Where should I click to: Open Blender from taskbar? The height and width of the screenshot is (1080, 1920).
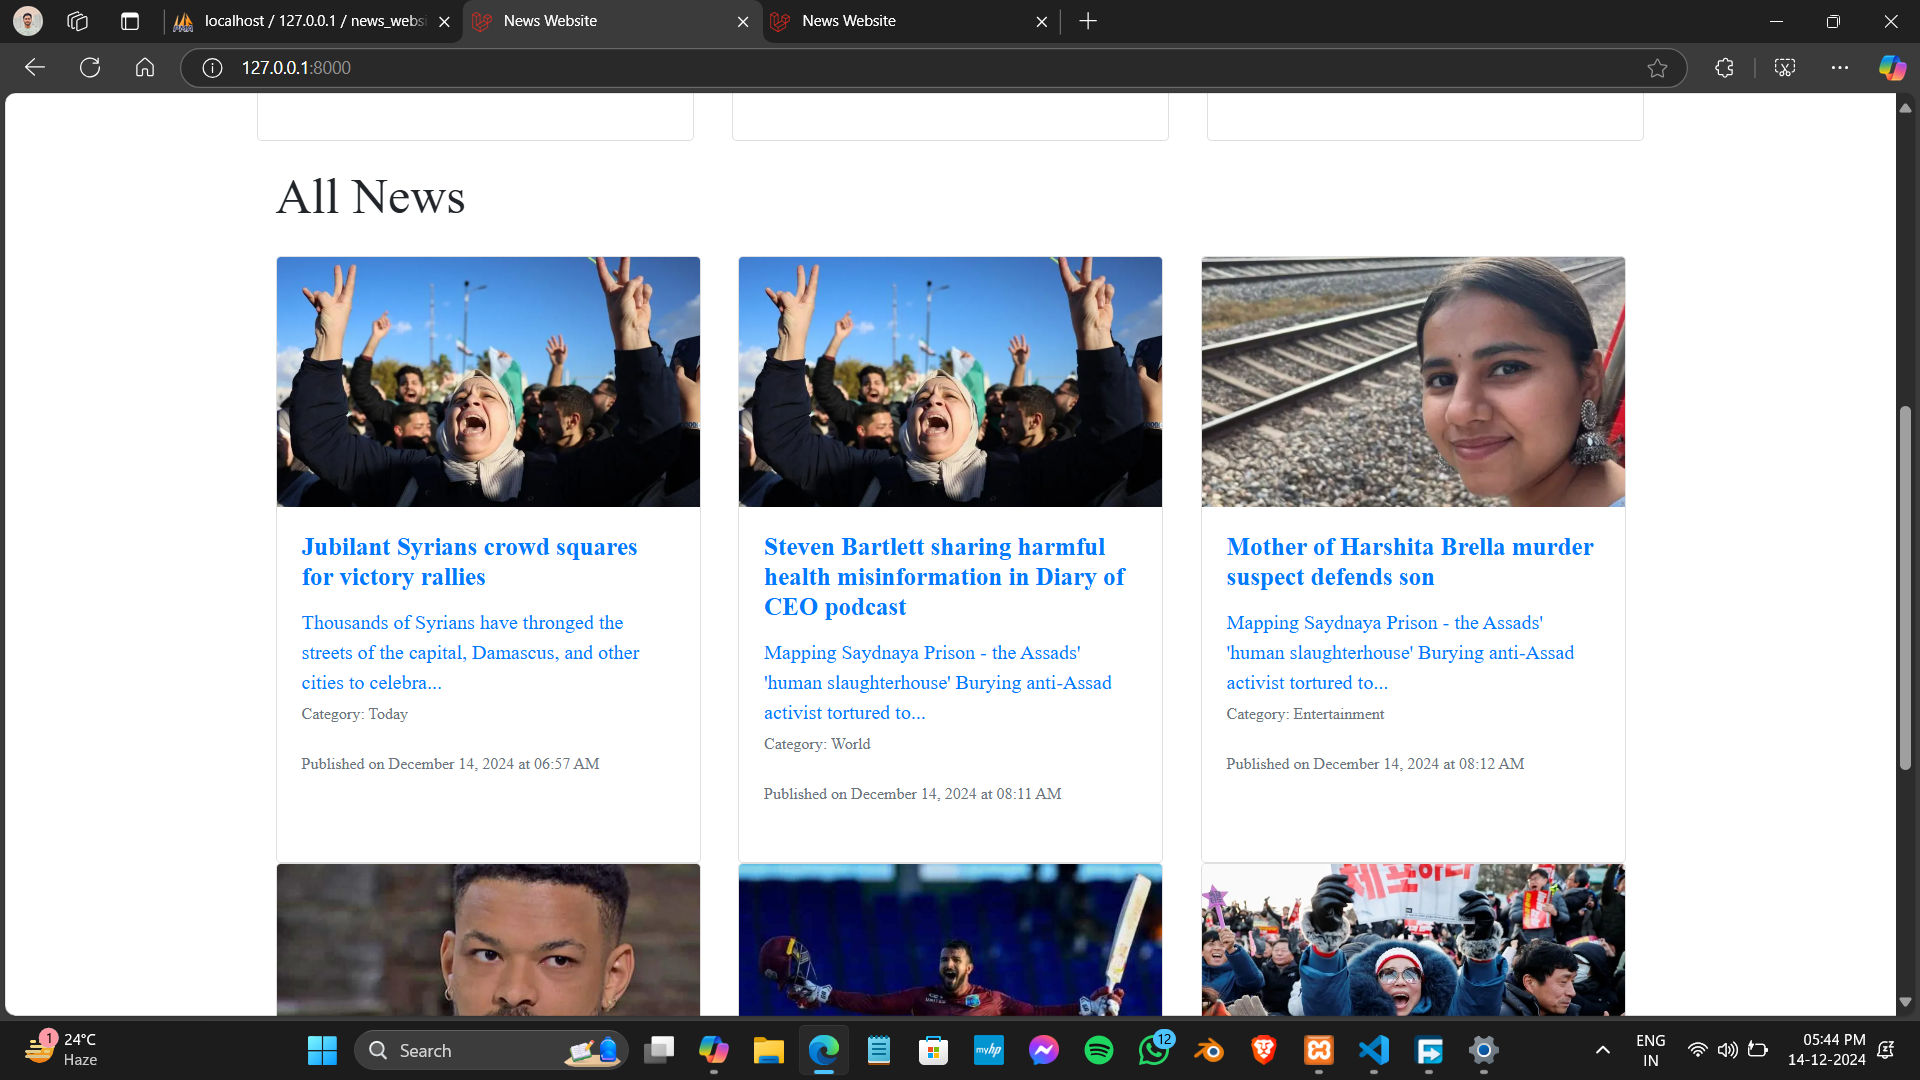coord(1209,1050)
